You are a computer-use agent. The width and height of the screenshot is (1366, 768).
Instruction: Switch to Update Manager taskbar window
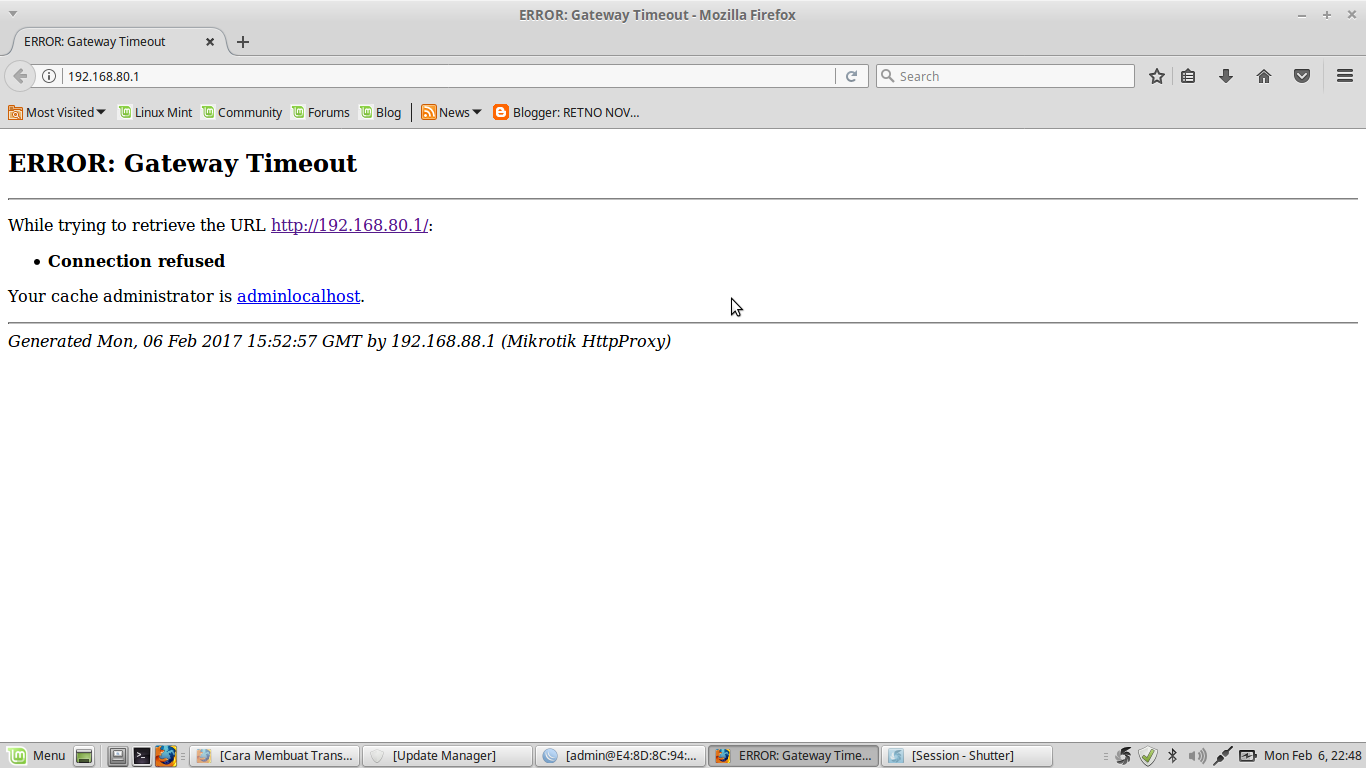(x=447, y=756)
